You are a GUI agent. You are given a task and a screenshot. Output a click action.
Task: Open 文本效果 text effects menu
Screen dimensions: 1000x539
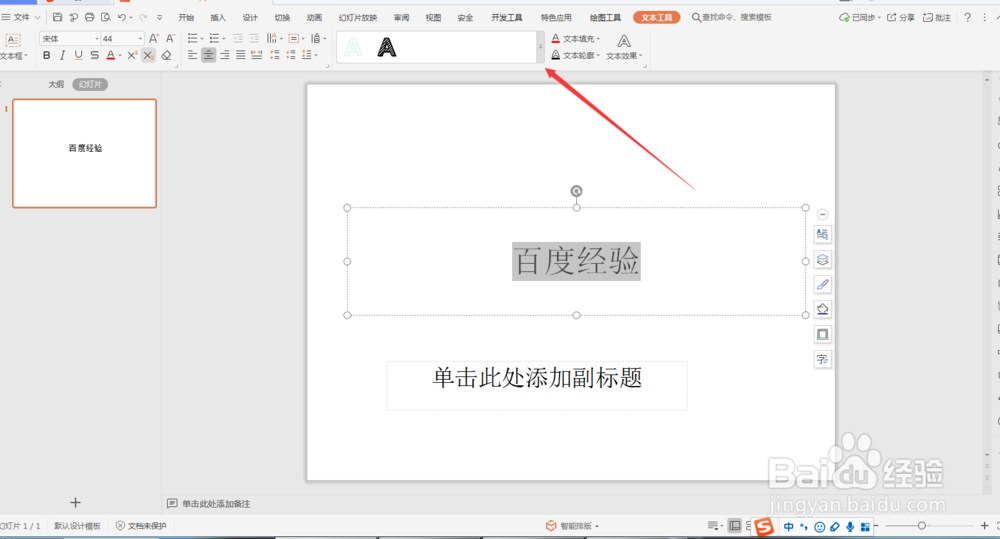(624, 47)
